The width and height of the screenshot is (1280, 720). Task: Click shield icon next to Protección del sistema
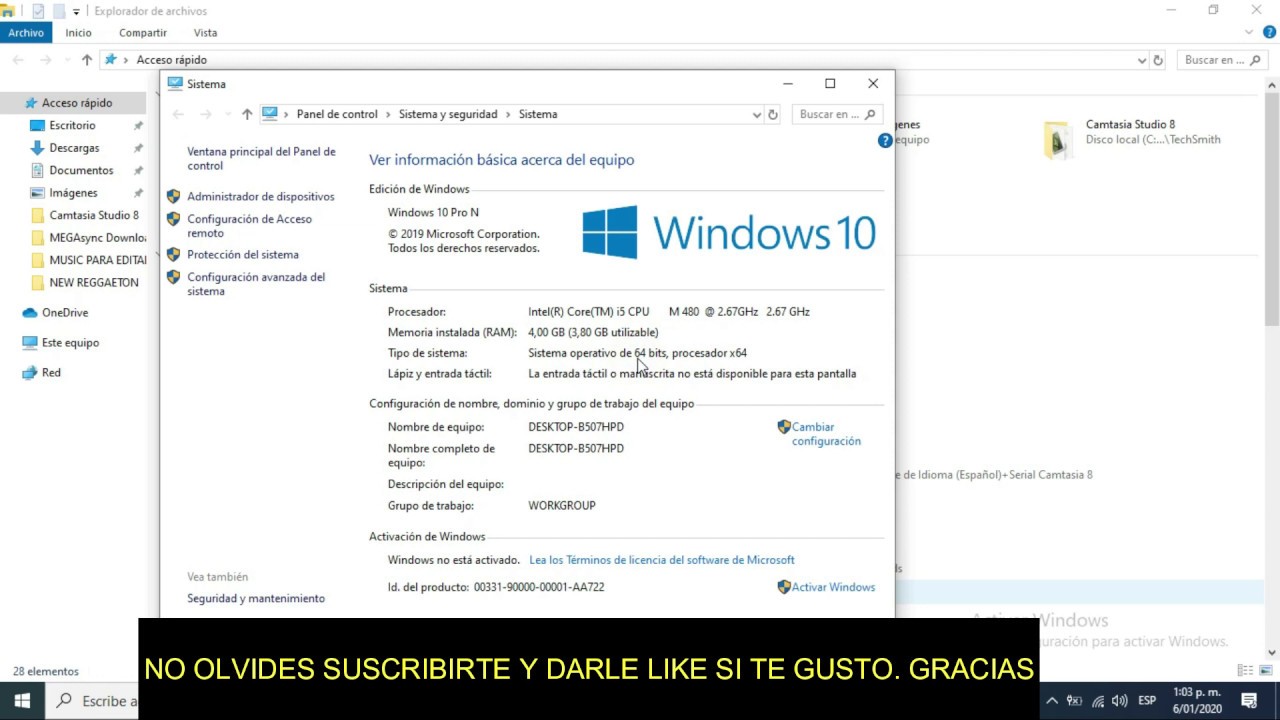pyautogui.click(x=173, y=255)
